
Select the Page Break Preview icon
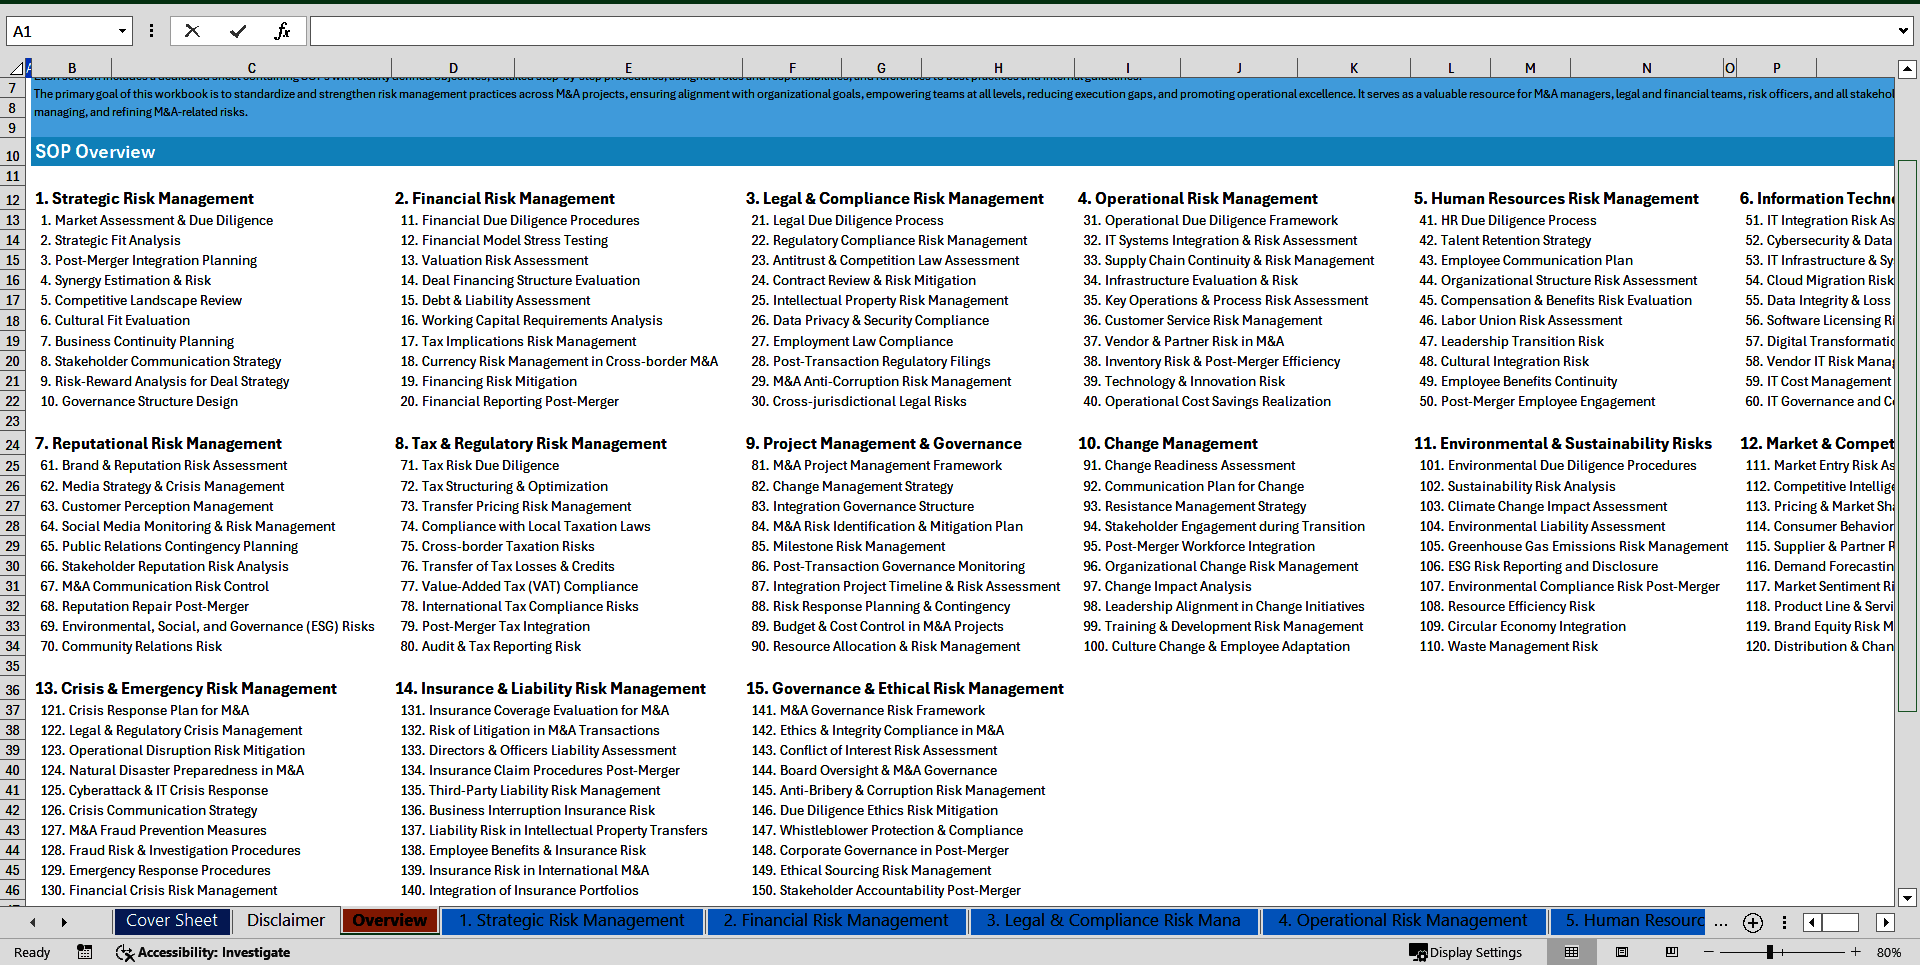(x=1672, y=952)
